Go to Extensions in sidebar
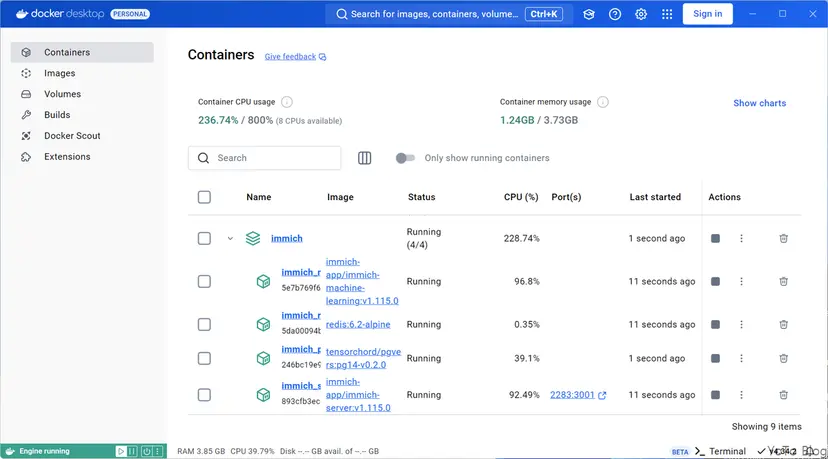Screen dimensions: 828x459 click(x=82, y=156)
